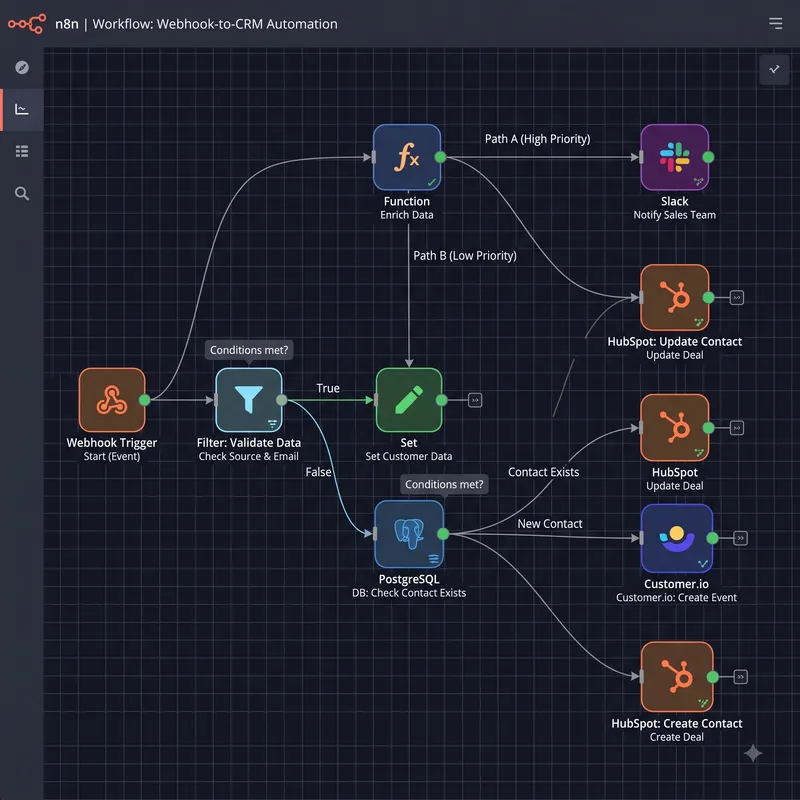The width and height of the screenshot is (800, 800).
Task: Click the Slack node output connector dot
Action: click(x=708, y=157)
